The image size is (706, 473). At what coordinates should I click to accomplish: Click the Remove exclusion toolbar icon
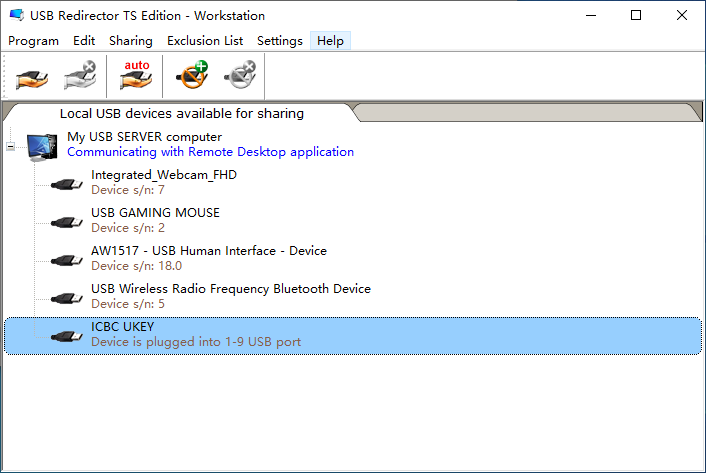[240, 75]
